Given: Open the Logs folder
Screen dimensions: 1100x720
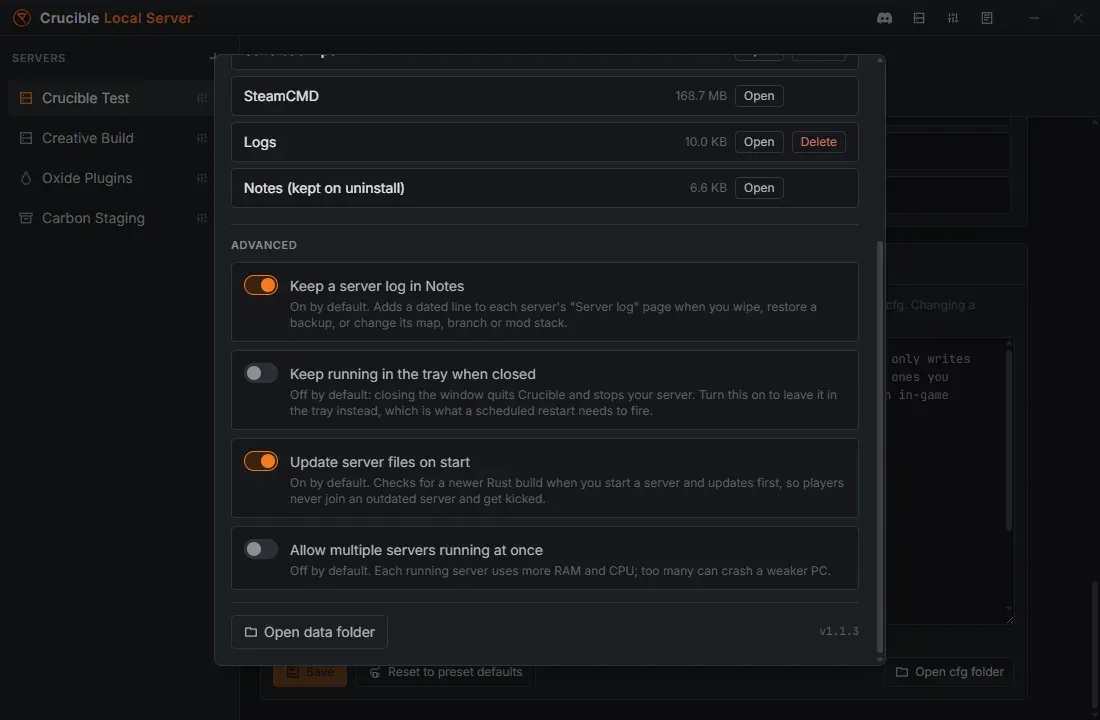Looking at the screenshot, I should [x=759, y=142].
